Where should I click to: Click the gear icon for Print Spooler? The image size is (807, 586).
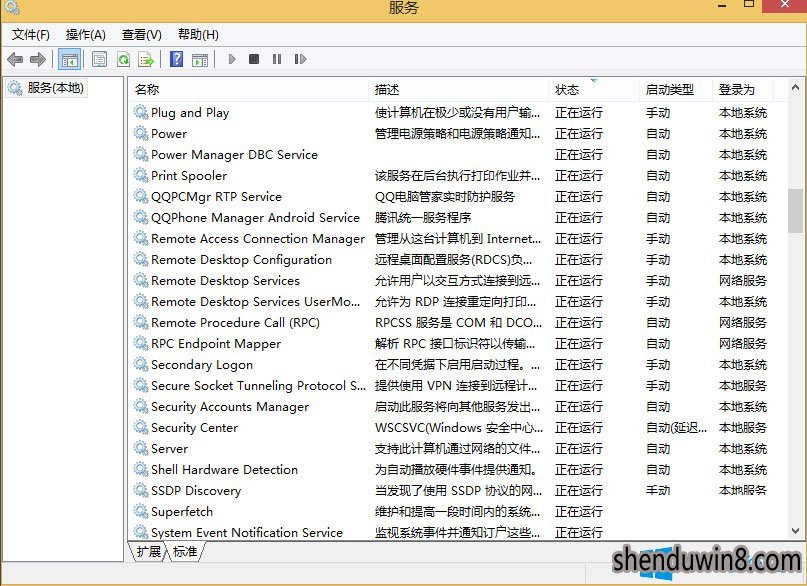click(141, 175)
